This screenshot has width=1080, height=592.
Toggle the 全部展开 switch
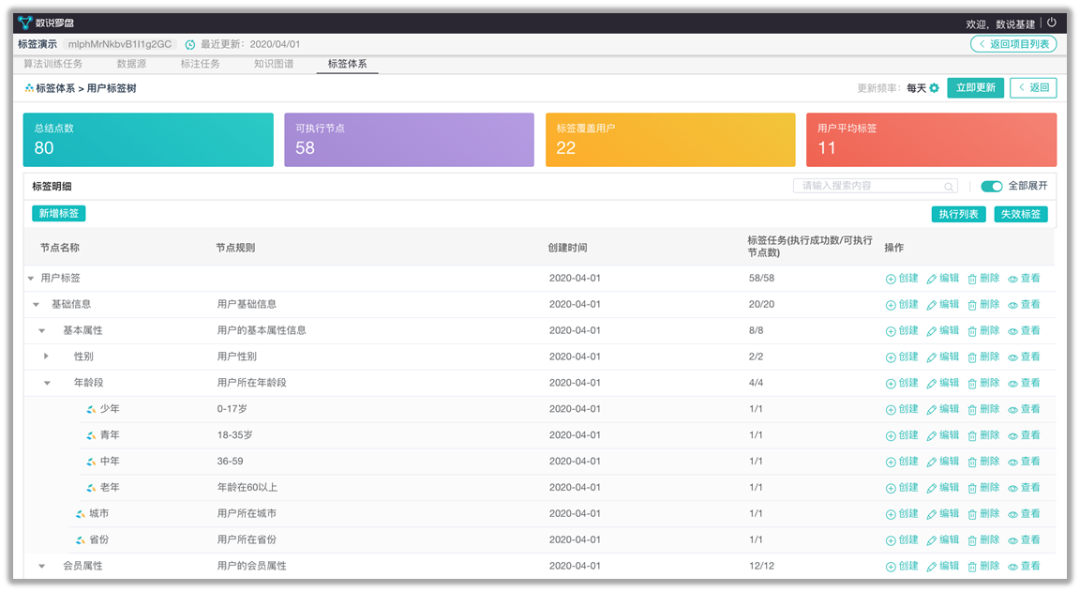pos(991,186)
